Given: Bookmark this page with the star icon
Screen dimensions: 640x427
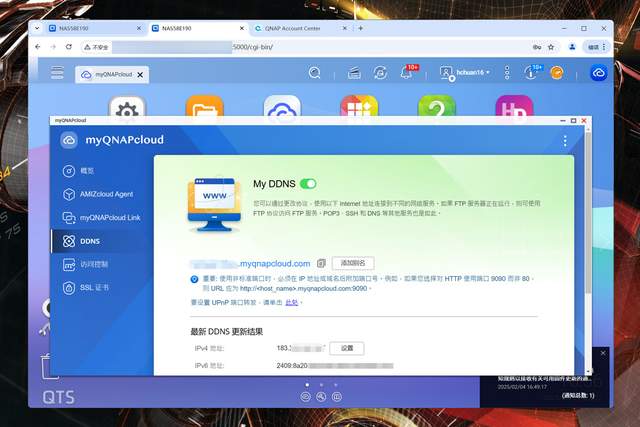Looking at the screenshot, I should 551,47.
